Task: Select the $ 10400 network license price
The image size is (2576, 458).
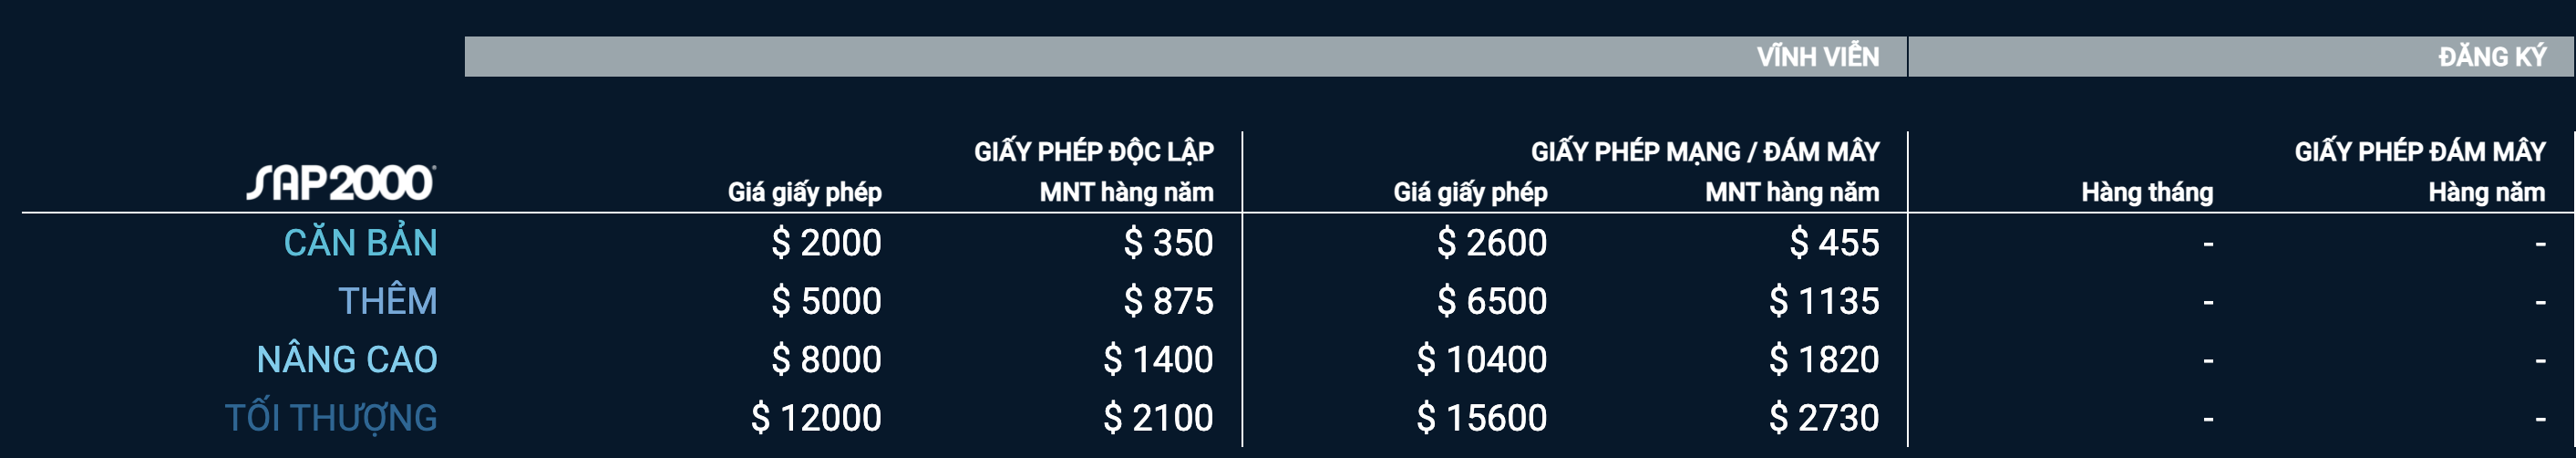Action: [x=1482, y=359]
